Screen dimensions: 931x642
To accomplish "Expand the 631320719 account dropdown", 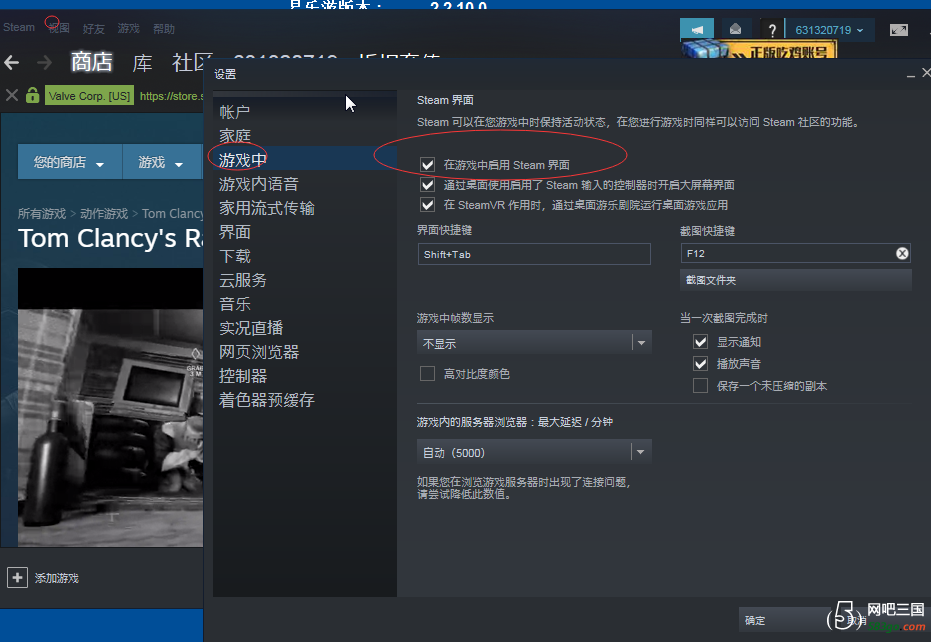I will point(829,30).
